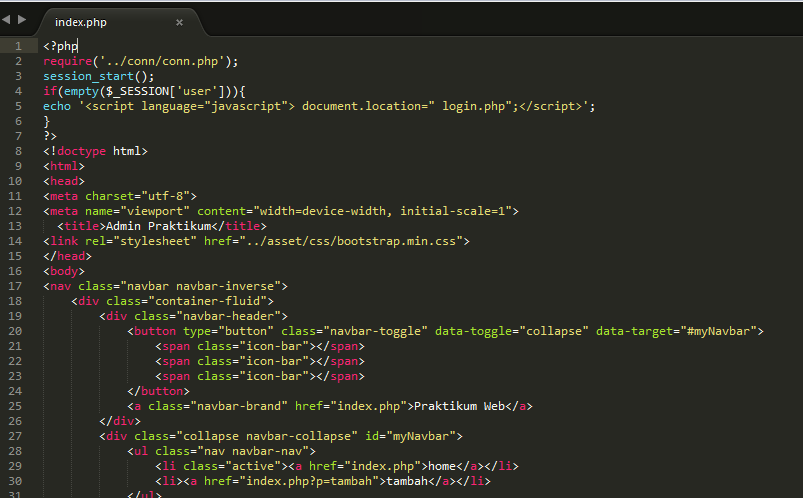Click line number 13 in gutter

click(x=15, y=226)
